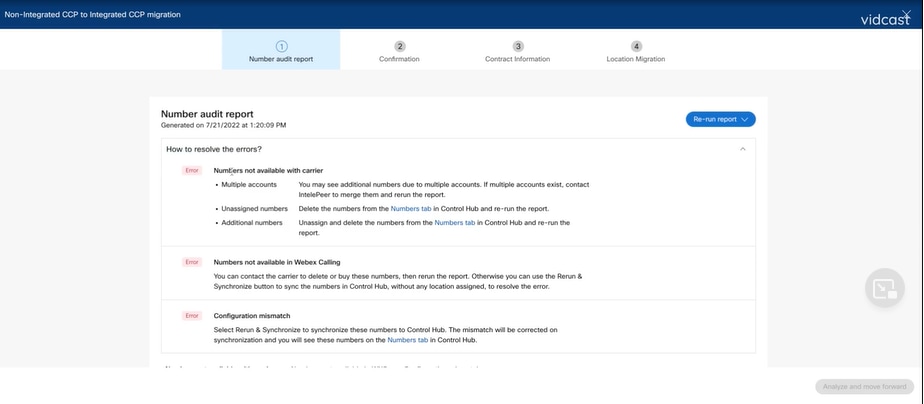The image size is (924, 404).
Task: Close the migration wizard with the X
Action: pyautogui.click(x=906, y=14)
